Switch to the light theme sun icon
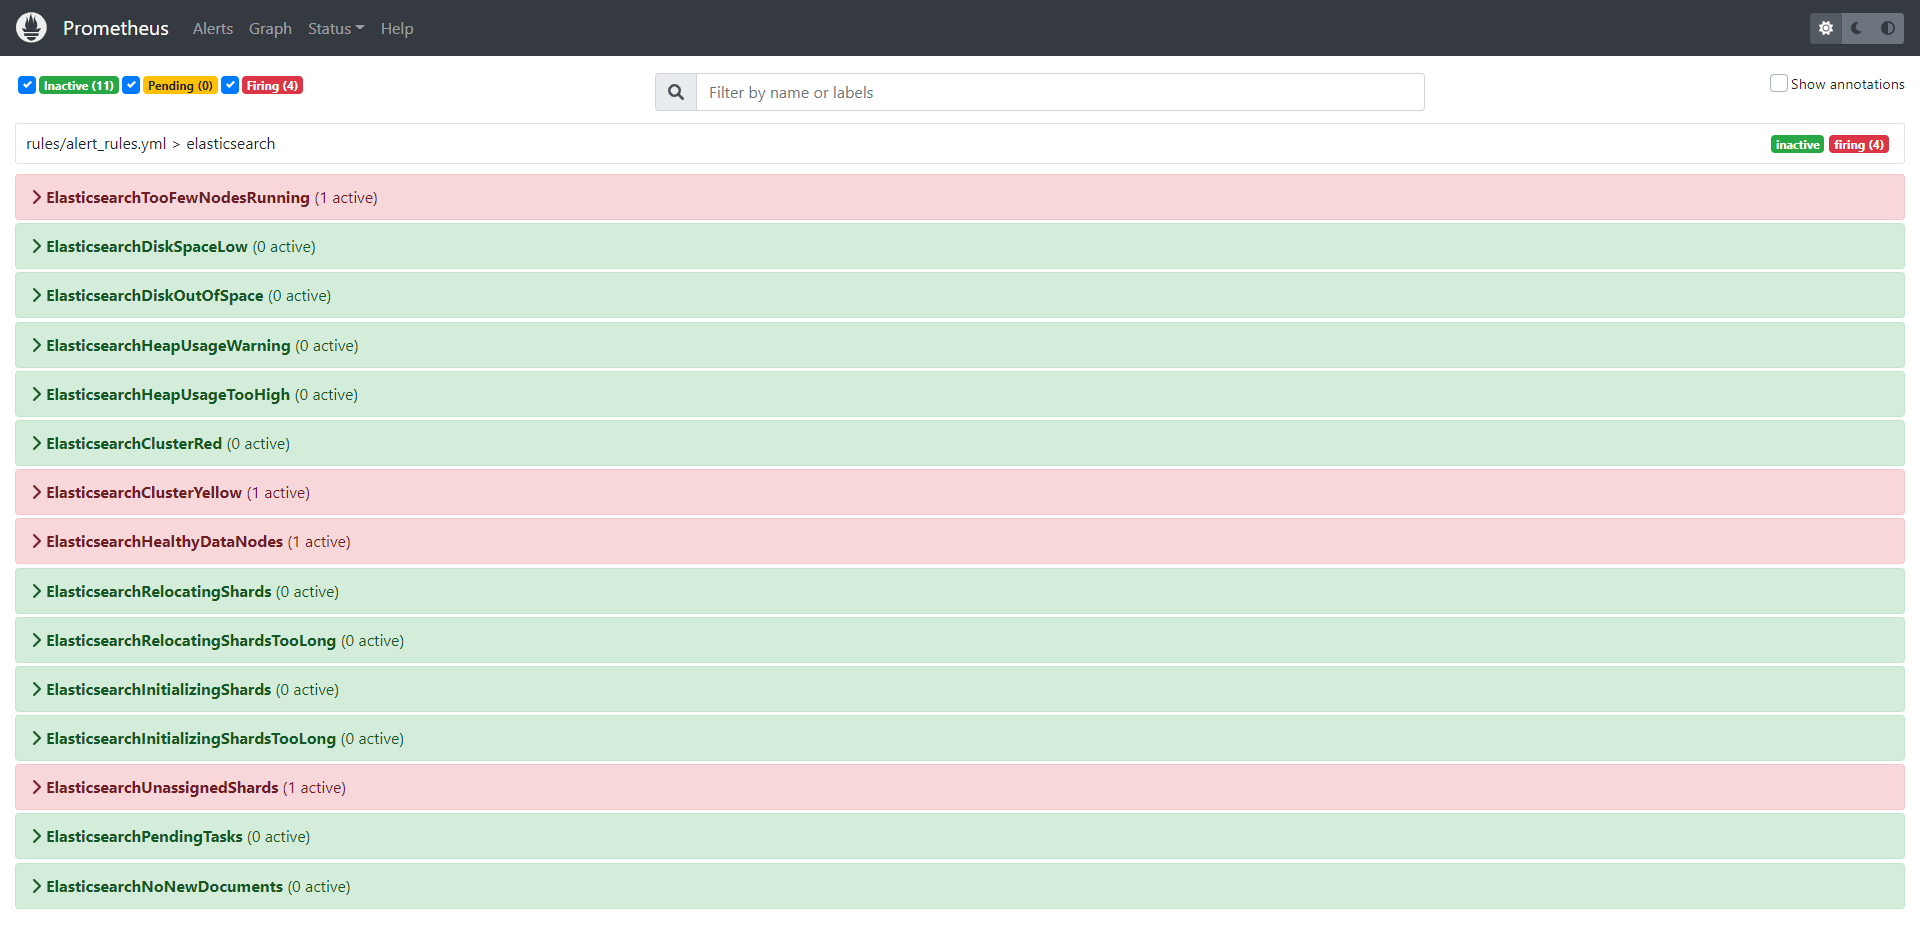The image size is (1920, 937). (x=1826, y=28)
